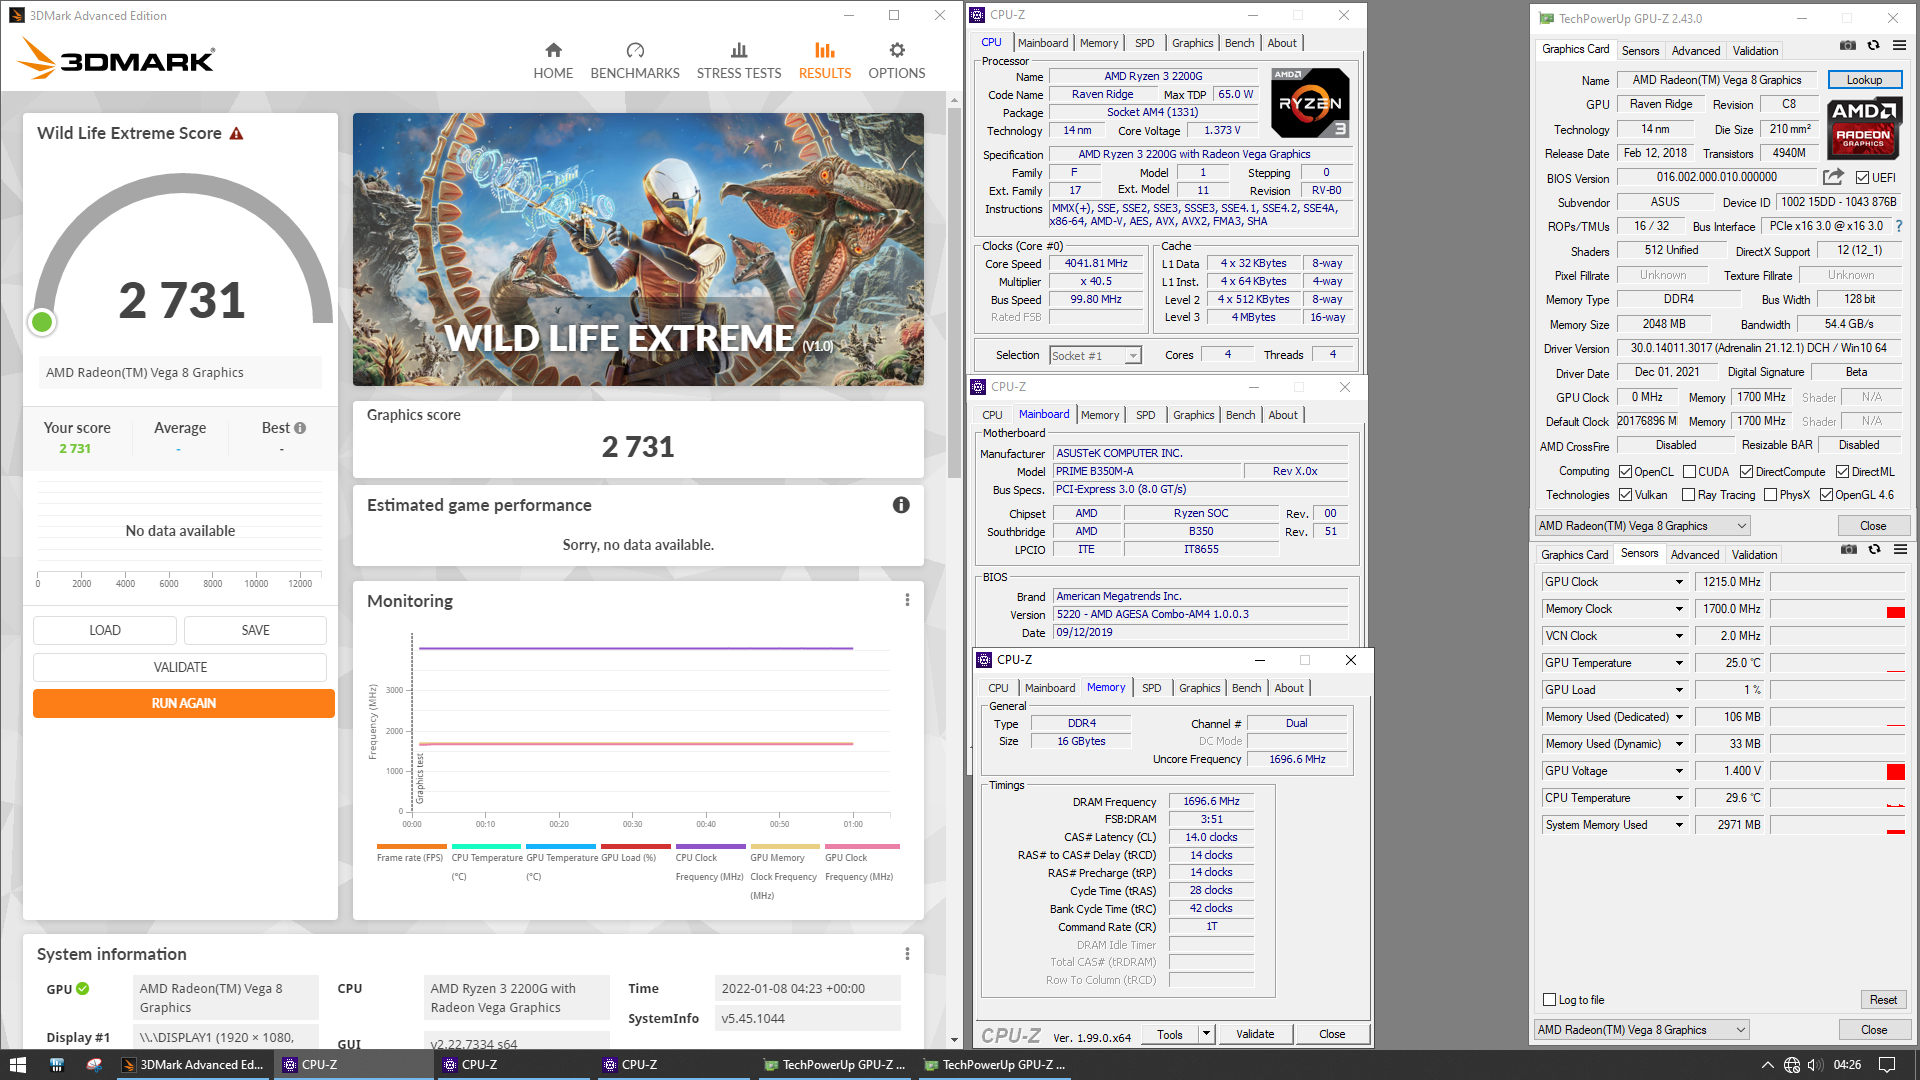Click the RUN AGAIN button
The height and width of the screenshot is (1080, 1920).
point(184,703)
